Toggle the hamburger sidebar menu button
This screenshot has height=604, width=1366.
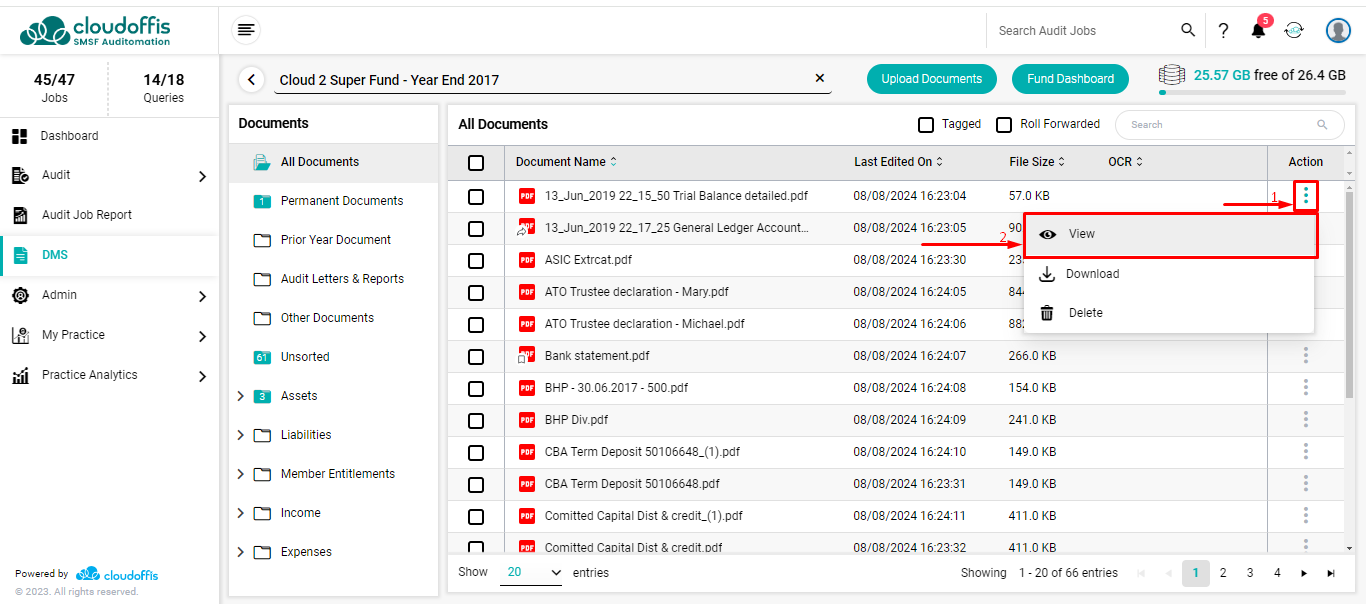coord(246,30)
